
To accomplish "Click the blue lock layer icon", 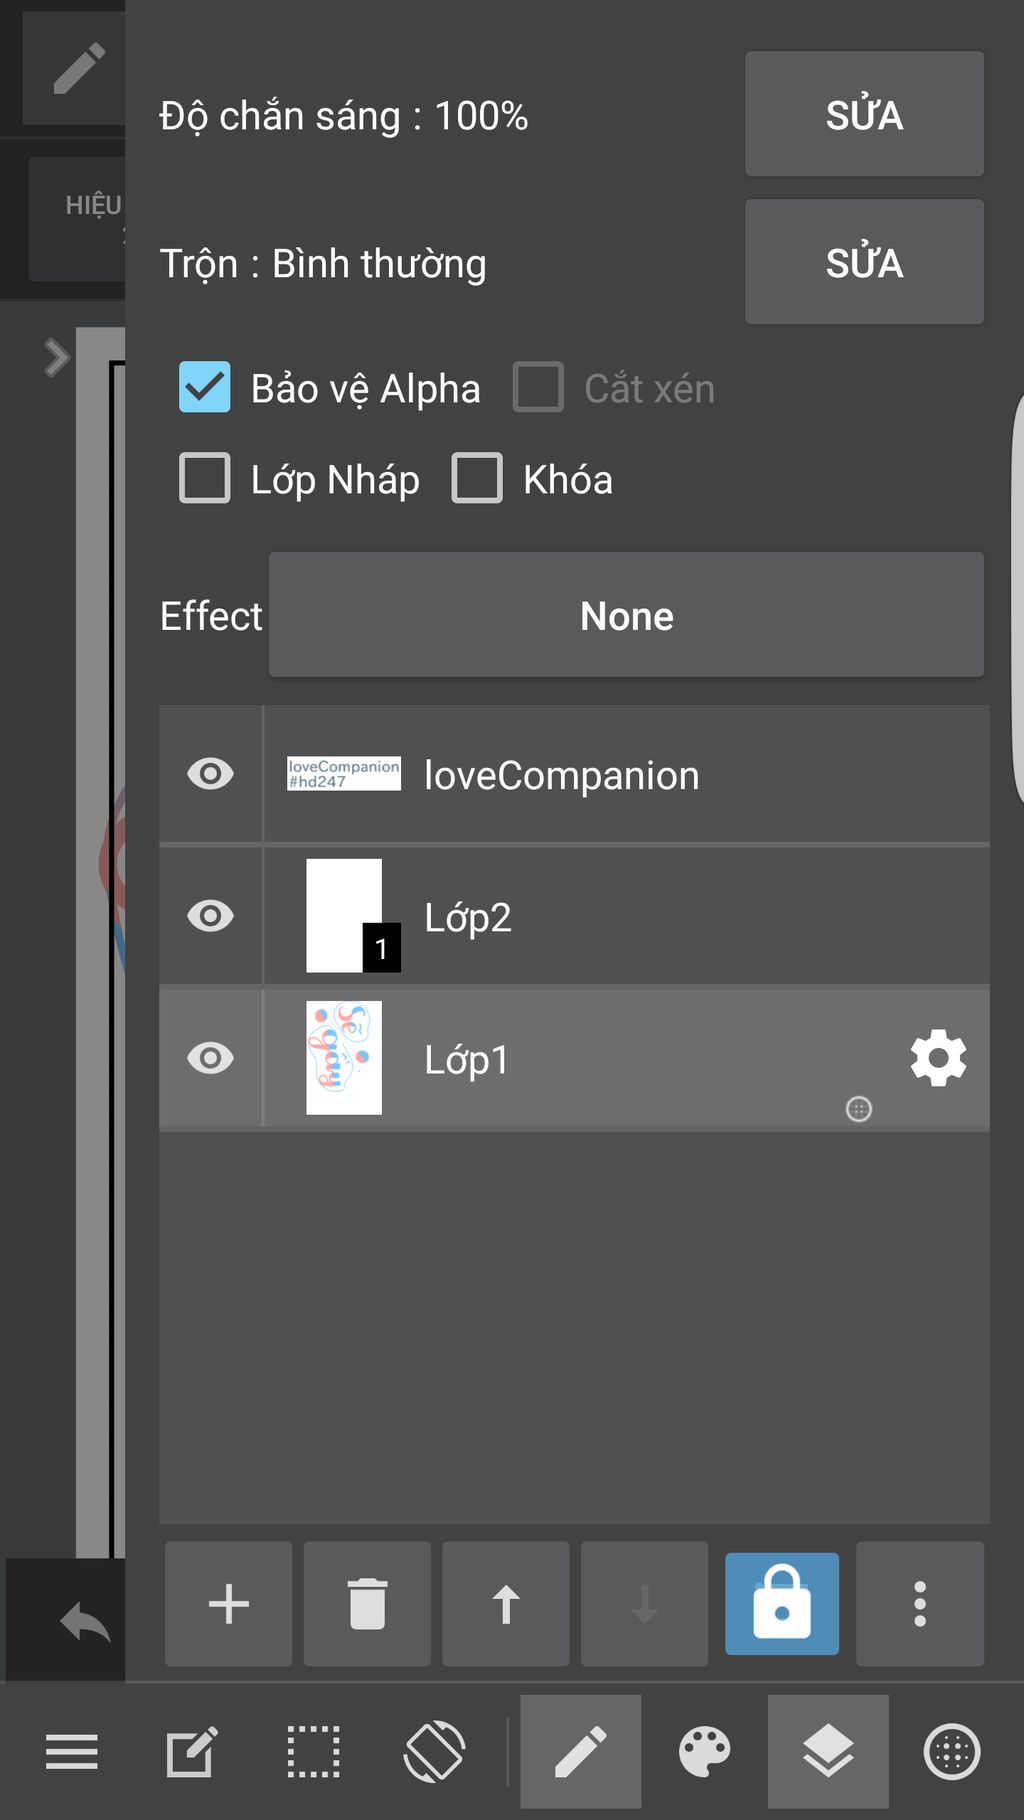I will [x=782, y=1603].
